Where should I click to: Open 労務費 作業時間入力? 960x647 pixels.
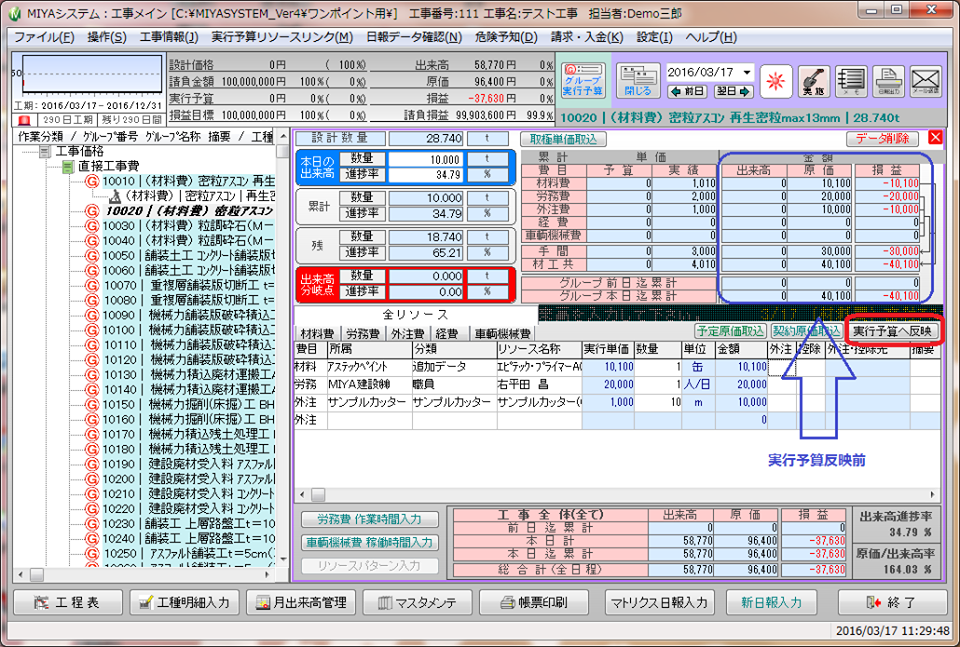[x=369, y=519]
